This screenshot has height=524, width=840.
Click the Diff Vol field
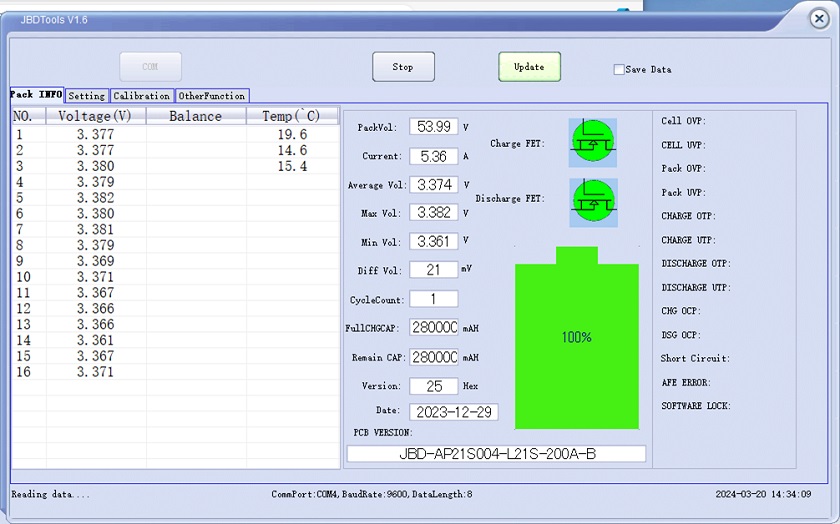point(434,270)
